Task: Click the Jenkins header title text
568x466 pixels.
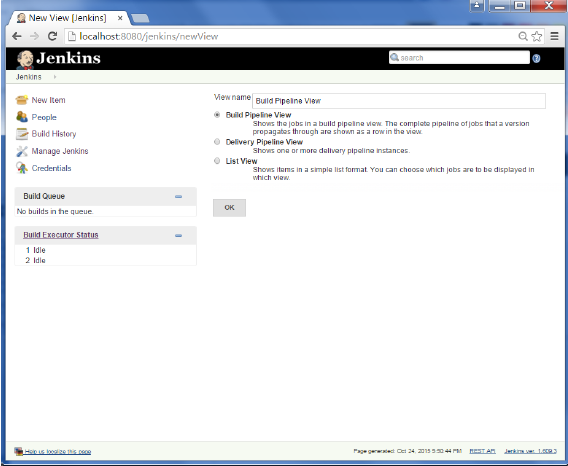Action: [x=68, y=58]
